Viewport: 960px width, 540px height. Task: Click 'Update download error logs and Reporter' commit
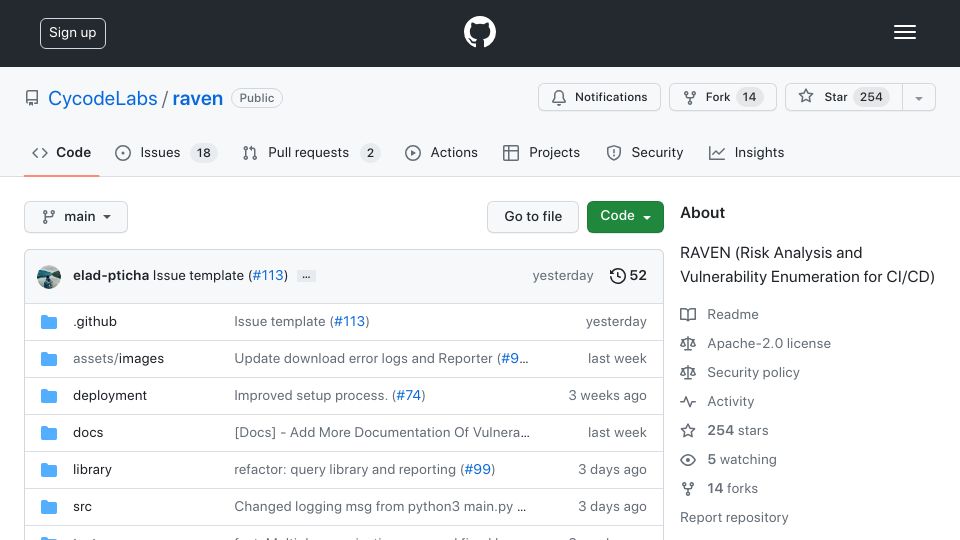363,358
